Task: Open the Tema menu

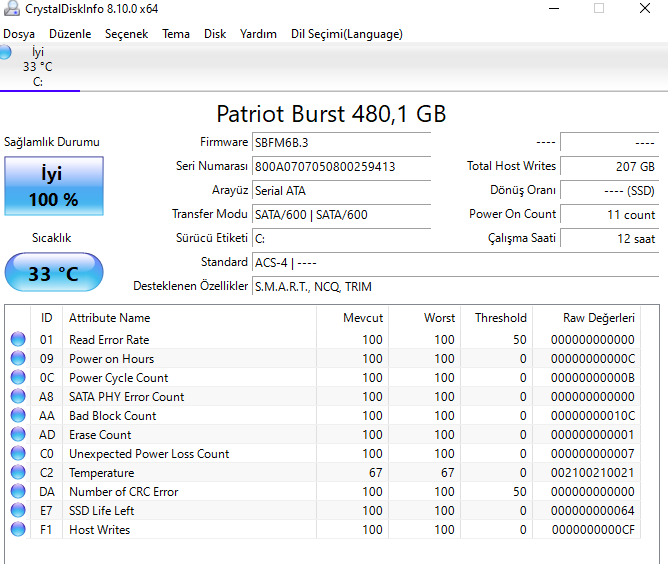Action: 176,34
